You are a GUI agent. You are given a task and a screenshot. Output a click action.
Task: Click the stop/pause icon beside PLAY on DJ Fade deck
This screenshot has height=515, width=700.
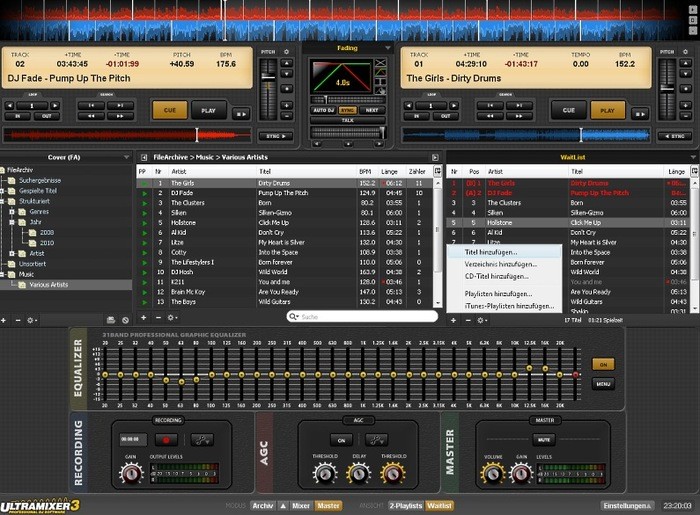(x=241, y=114)
